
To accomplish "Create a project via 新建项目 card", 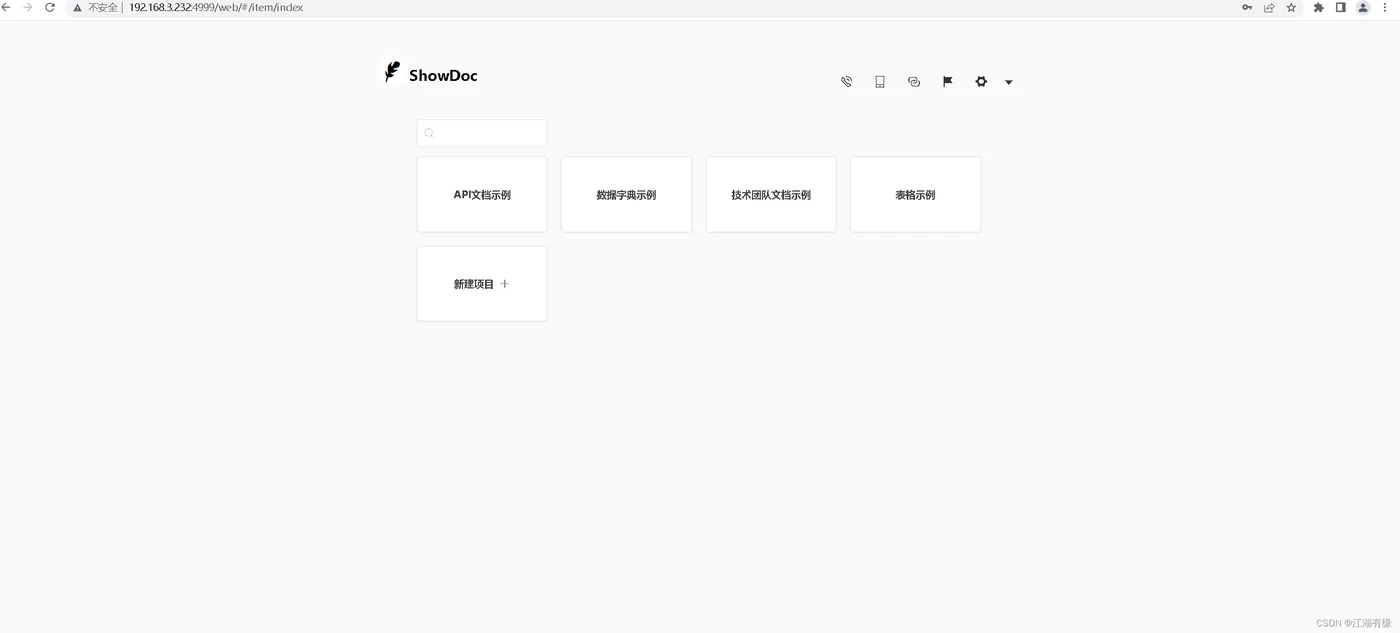I will [x=482, y=284].
